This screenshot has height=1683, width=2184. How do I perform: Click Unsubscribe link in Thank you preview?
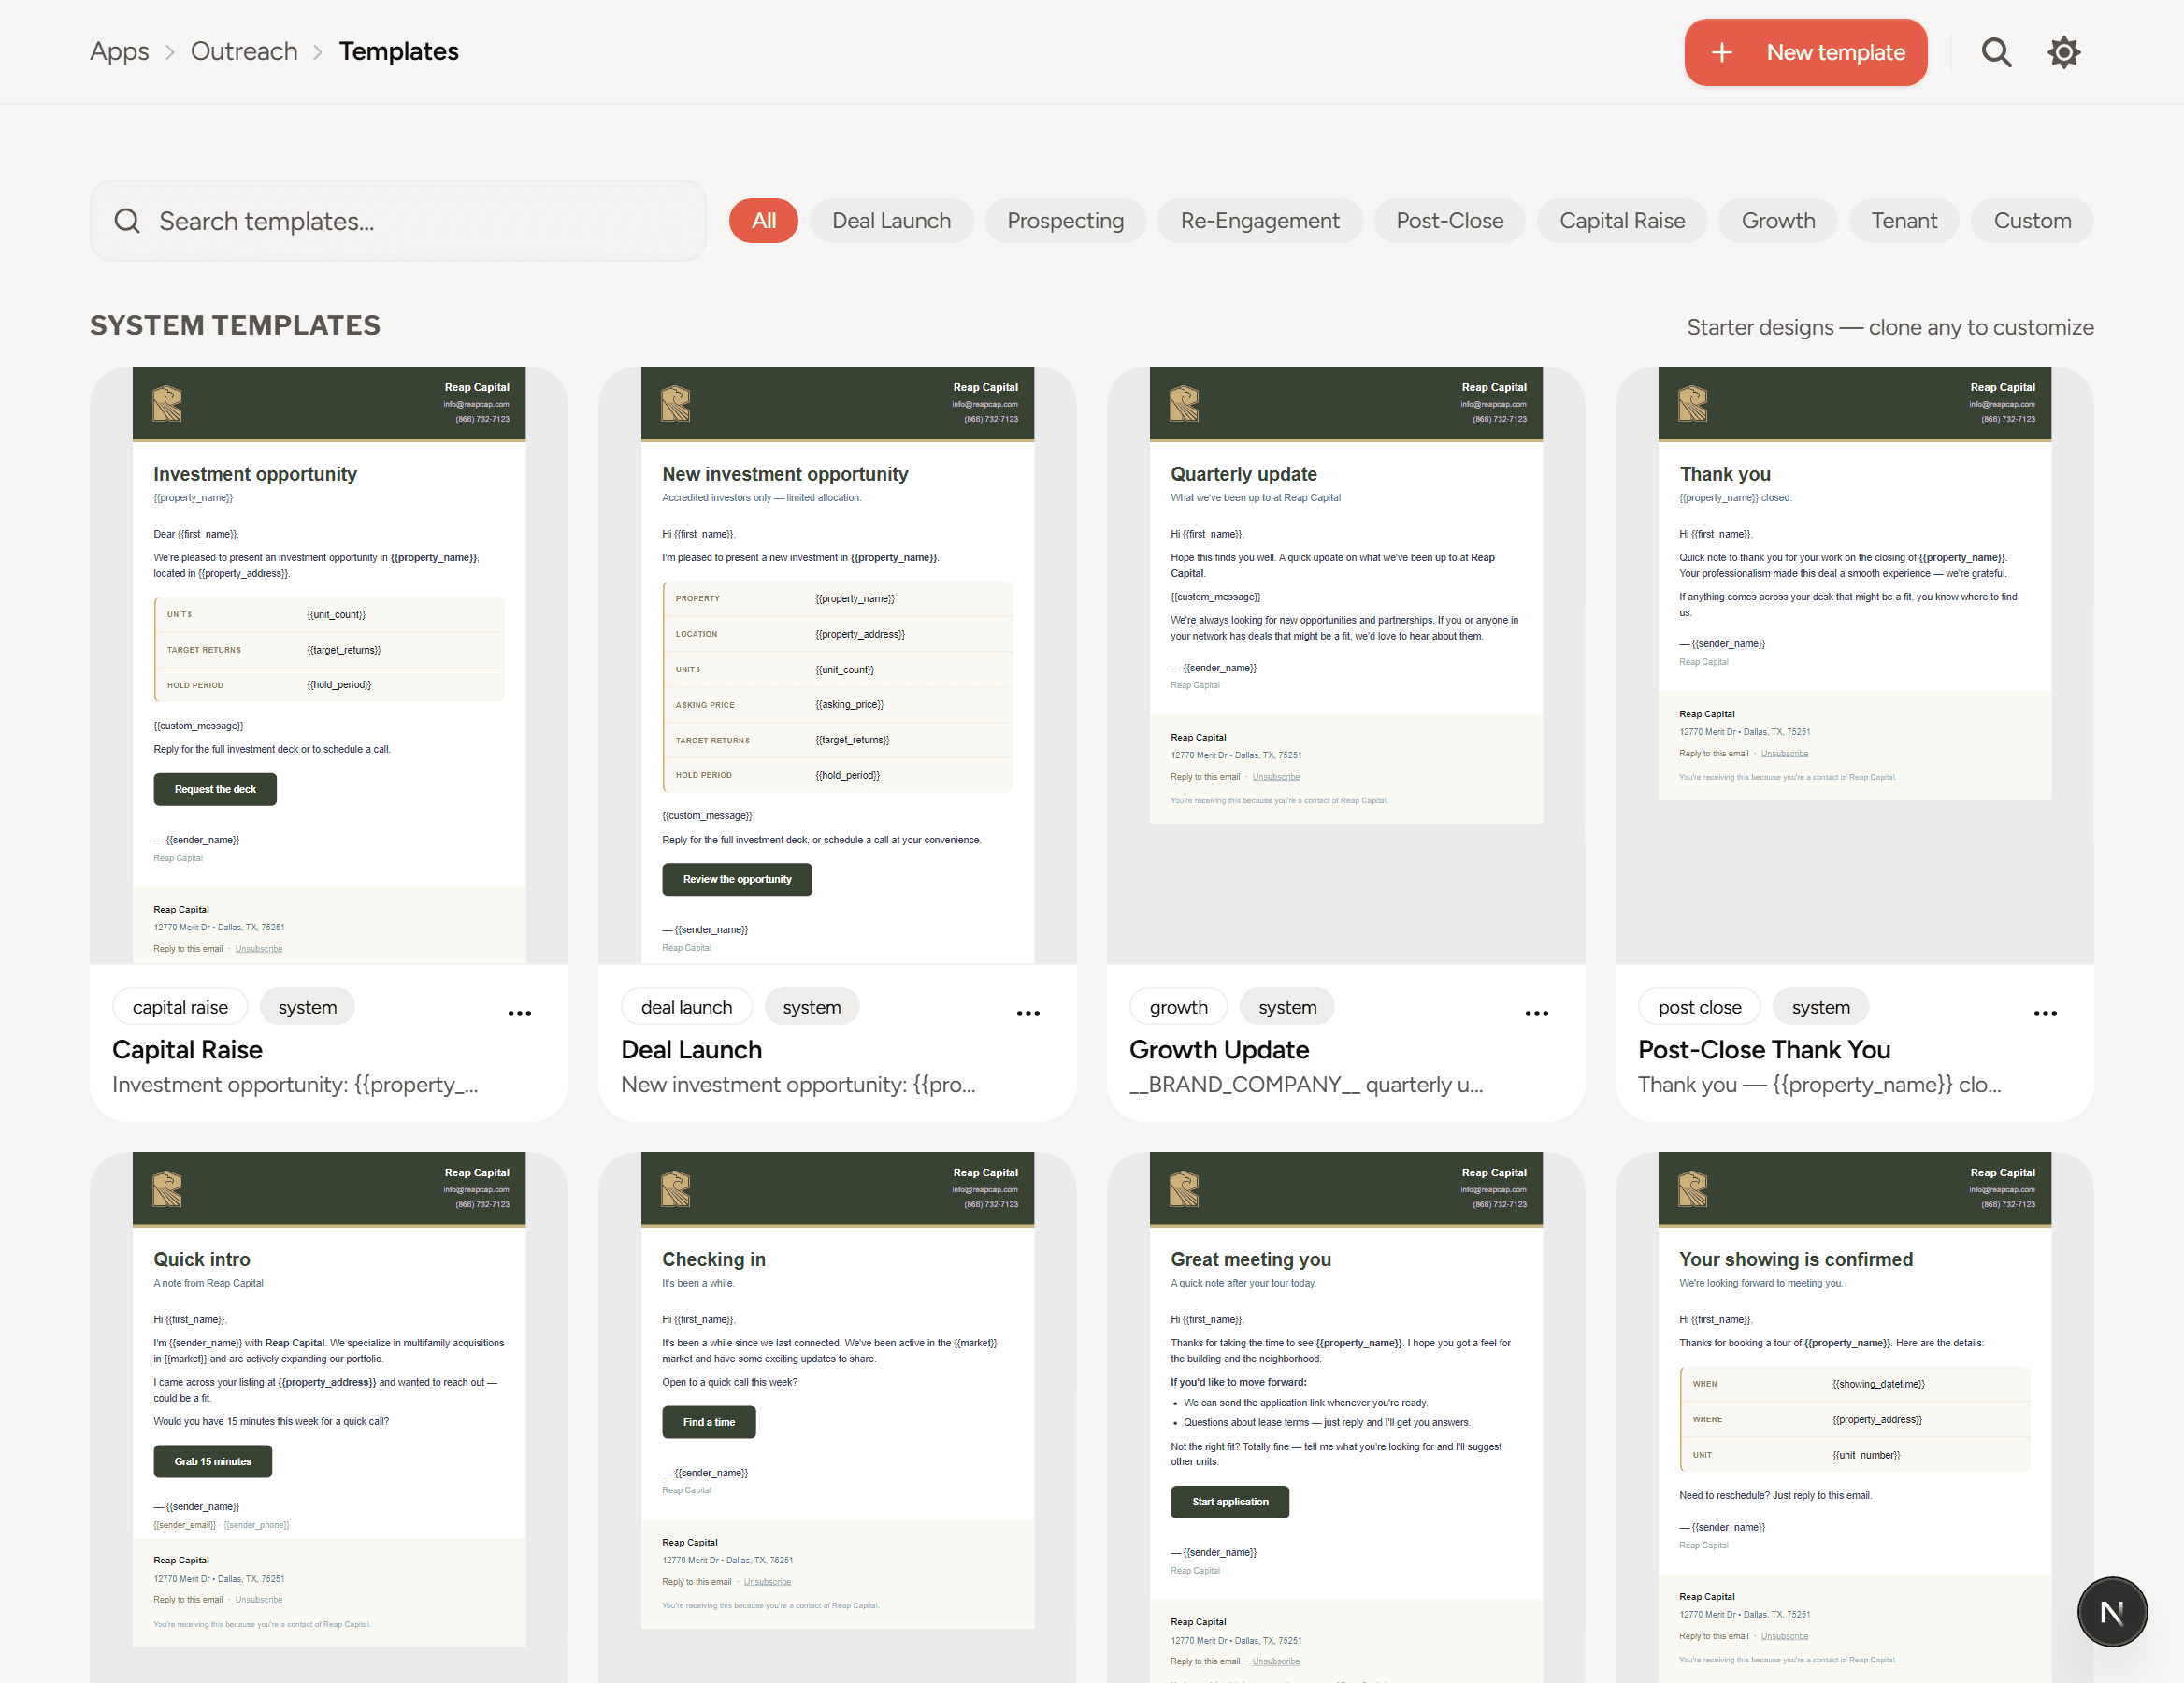point(1785,754)
